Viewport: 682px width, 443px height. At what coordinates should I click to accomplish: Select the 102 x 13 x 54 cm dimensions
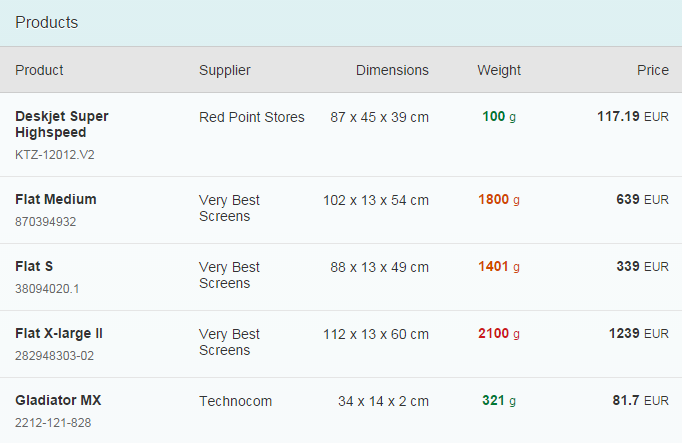click(x=375, y=200)
